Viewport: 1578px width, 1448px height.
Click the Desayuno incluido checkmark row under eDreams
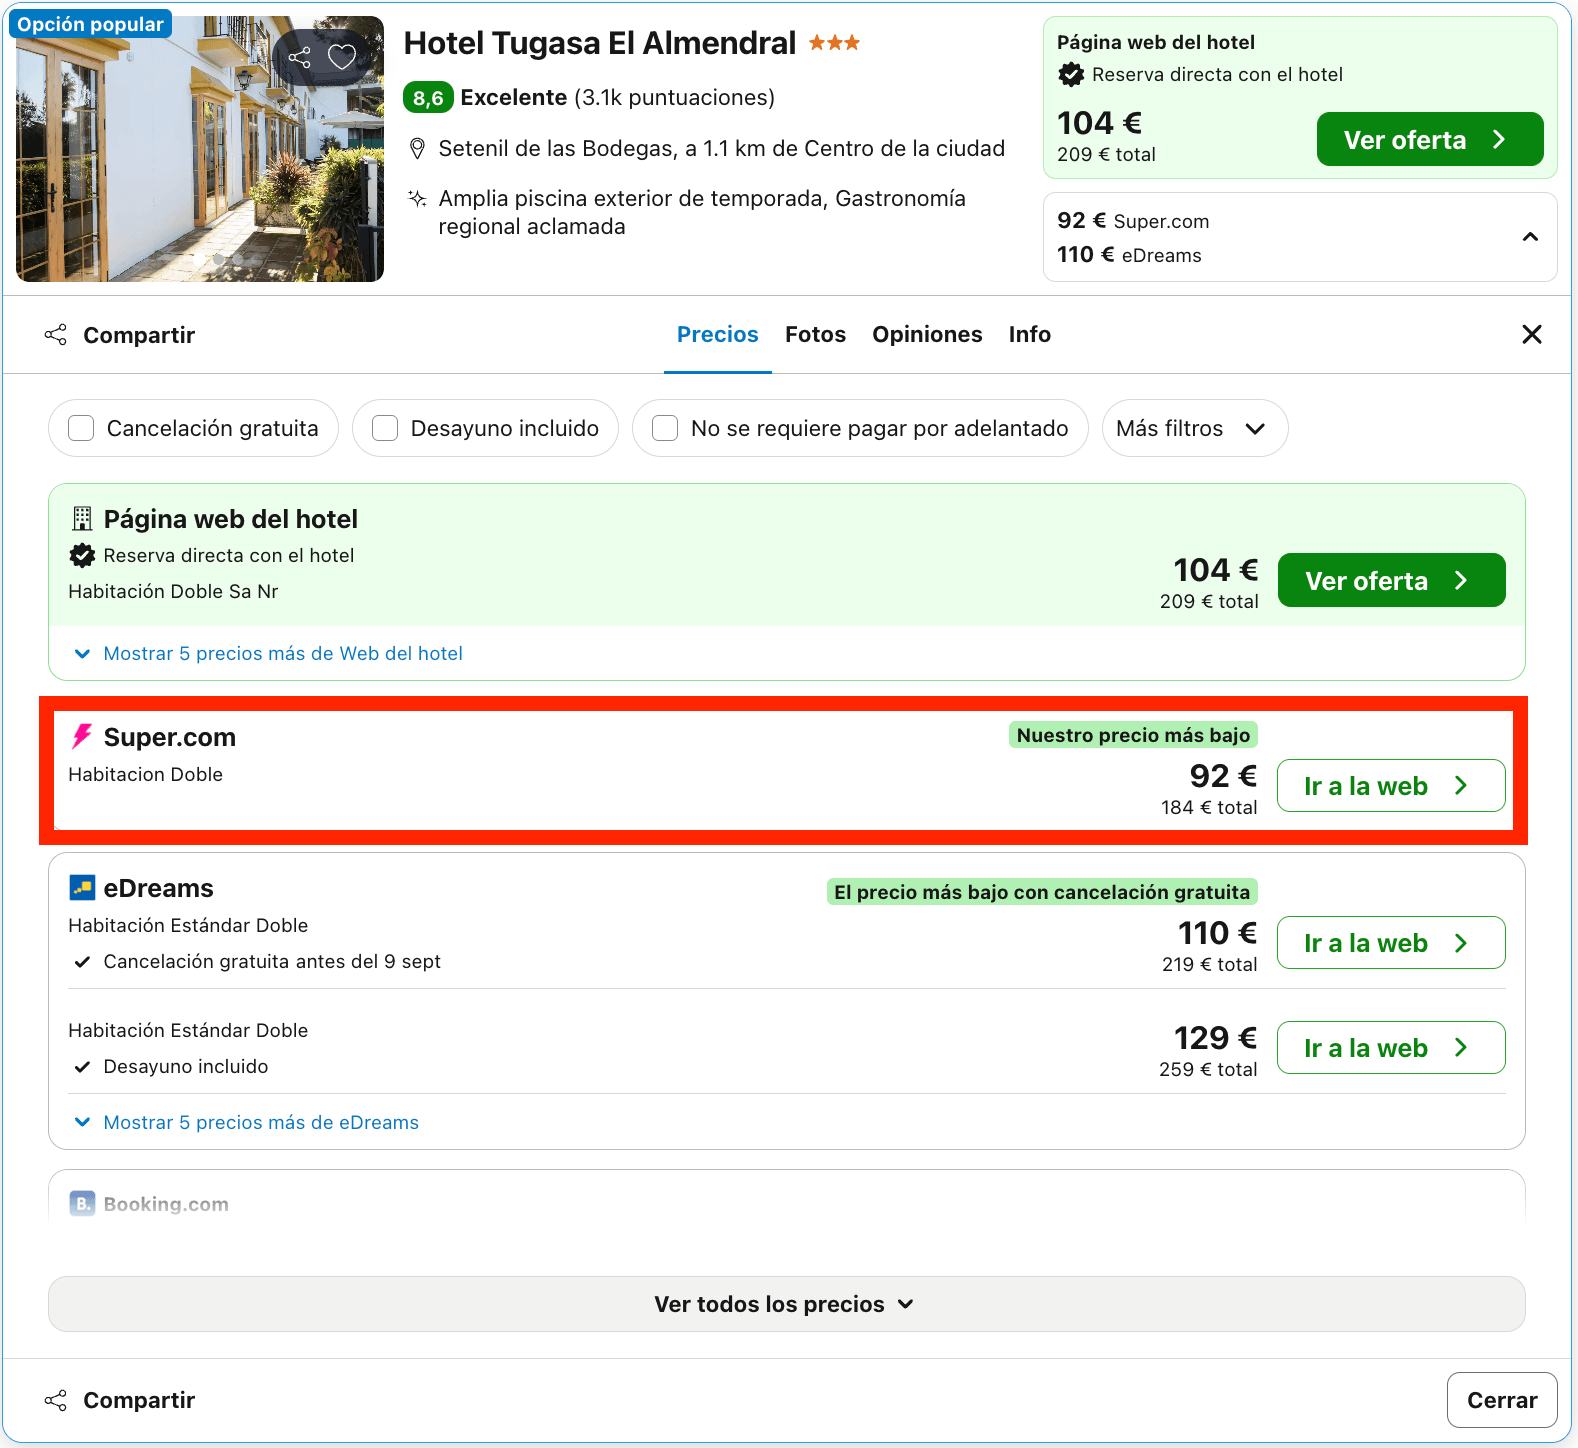[x=171, y=1066]
